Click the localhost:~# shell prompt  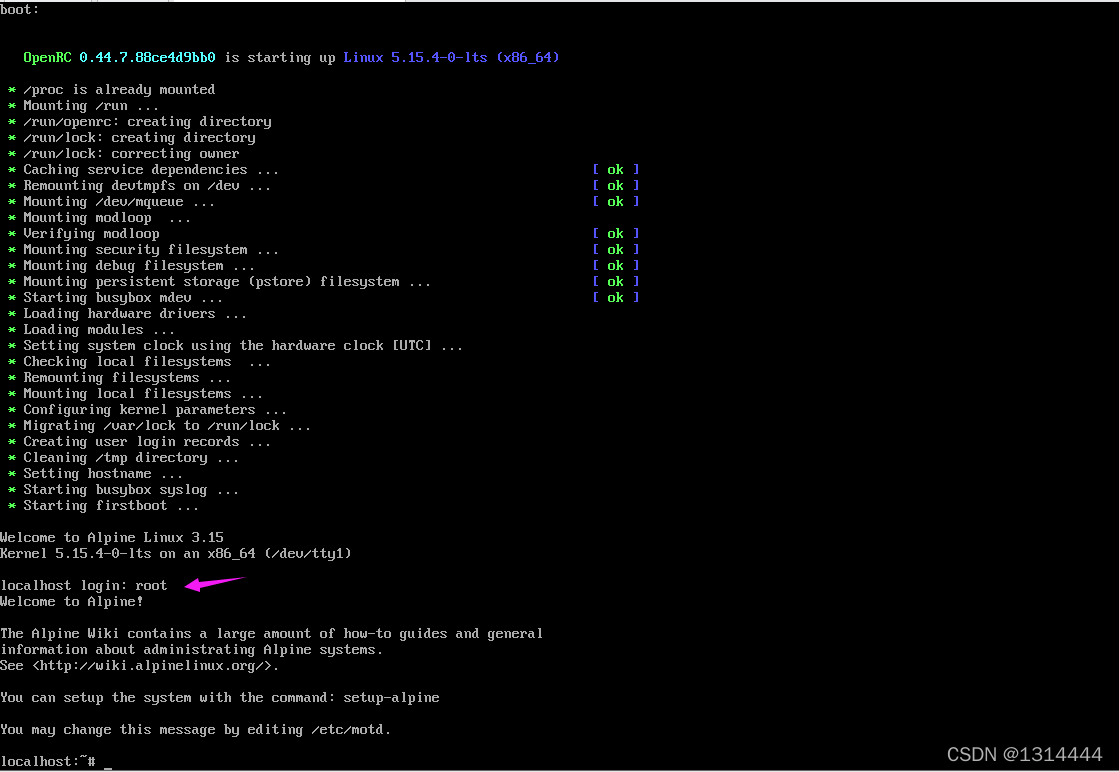pos(48,761)
